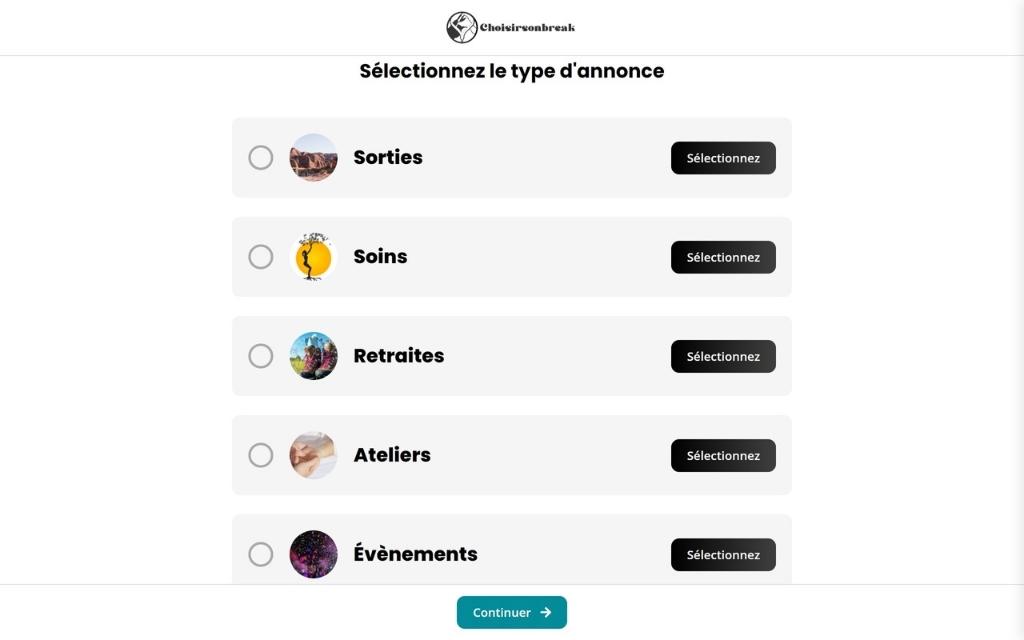
Task: Click the arrow icon on Continuer
Action: (546, 613)
